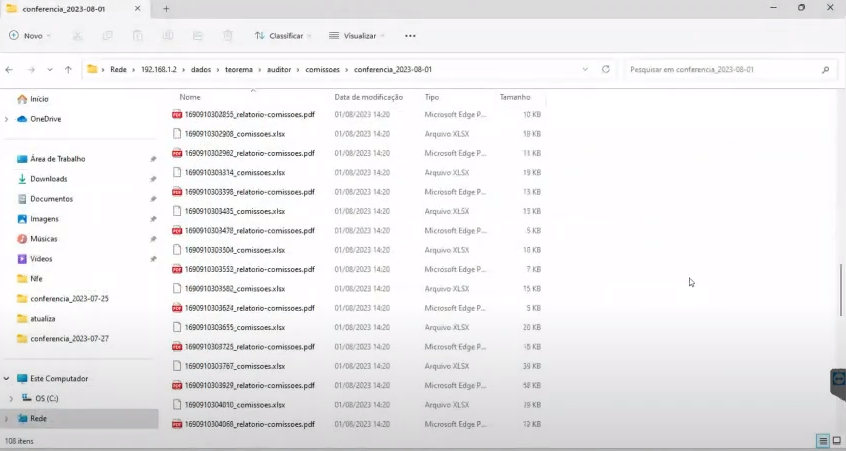
Task: Open atualiza folder in sidebar
Action: tap(43, 319)
